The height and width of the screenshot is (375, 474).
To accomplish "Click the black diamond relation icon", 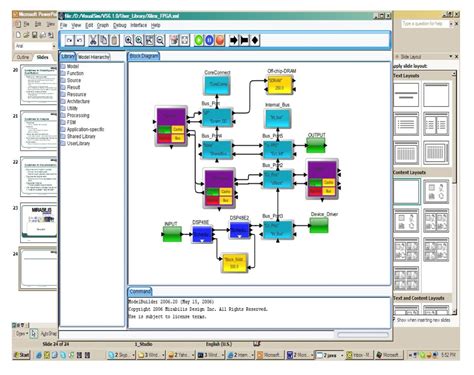I will tap(255, 40).
